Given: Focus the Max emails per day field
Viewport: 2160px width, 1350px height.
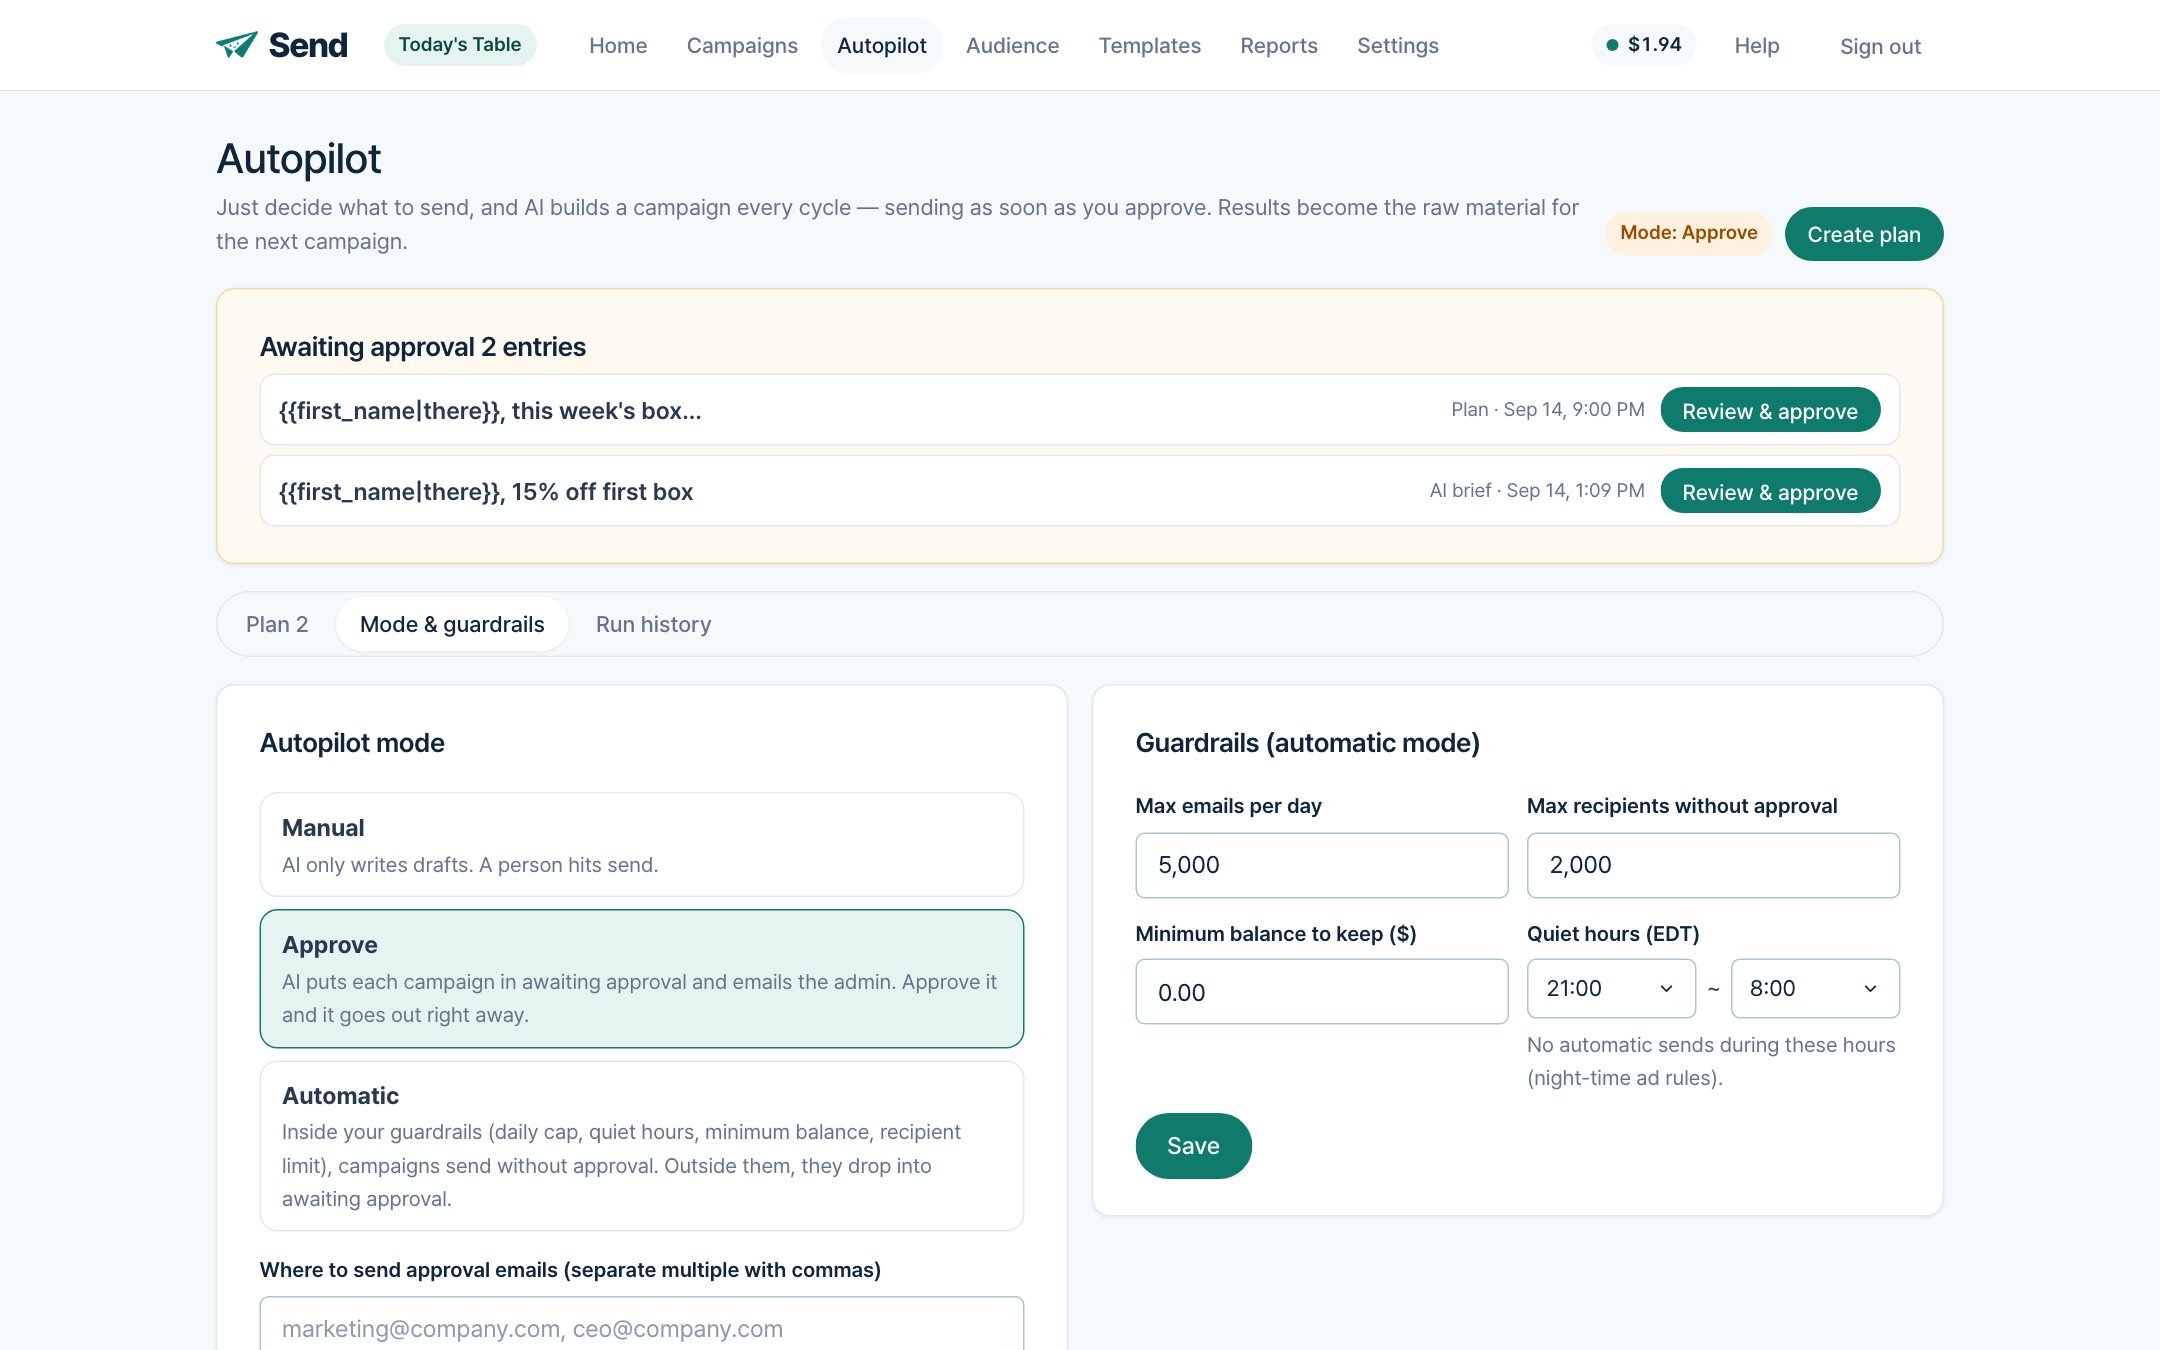Looking at the screenshot, I should (1321, 865).
